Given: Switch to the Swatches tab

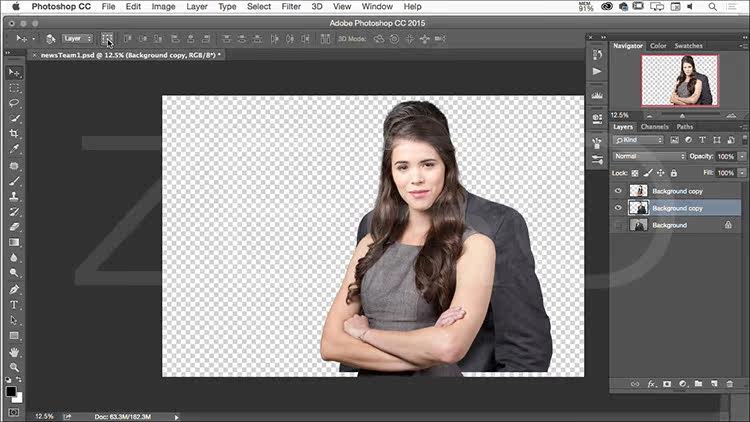Looking at the screenshot, I should pyautogui.click(x=688, y=46).
